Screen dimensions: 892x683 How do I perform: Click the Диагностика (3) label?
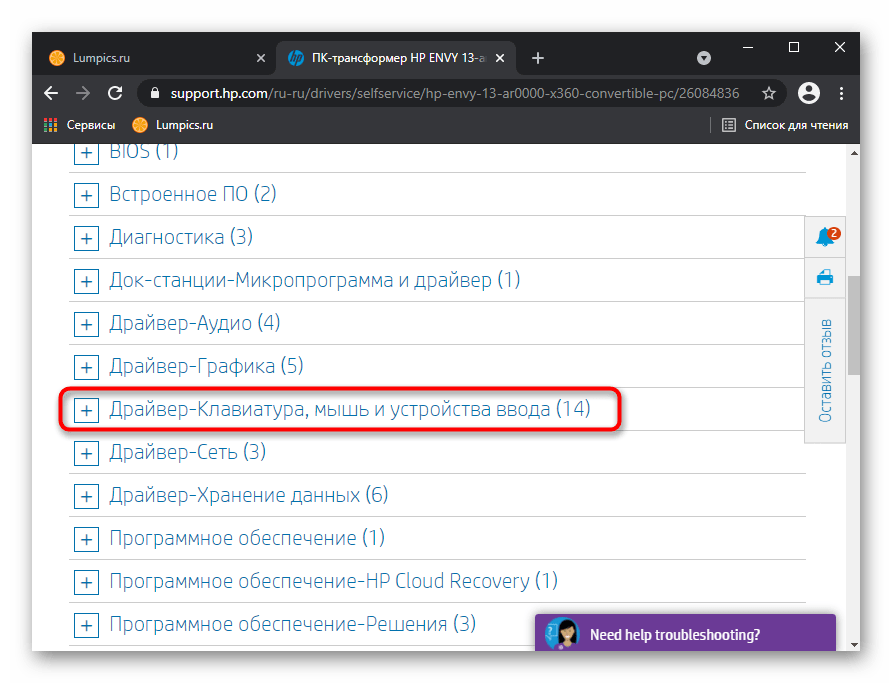point(181,237)
